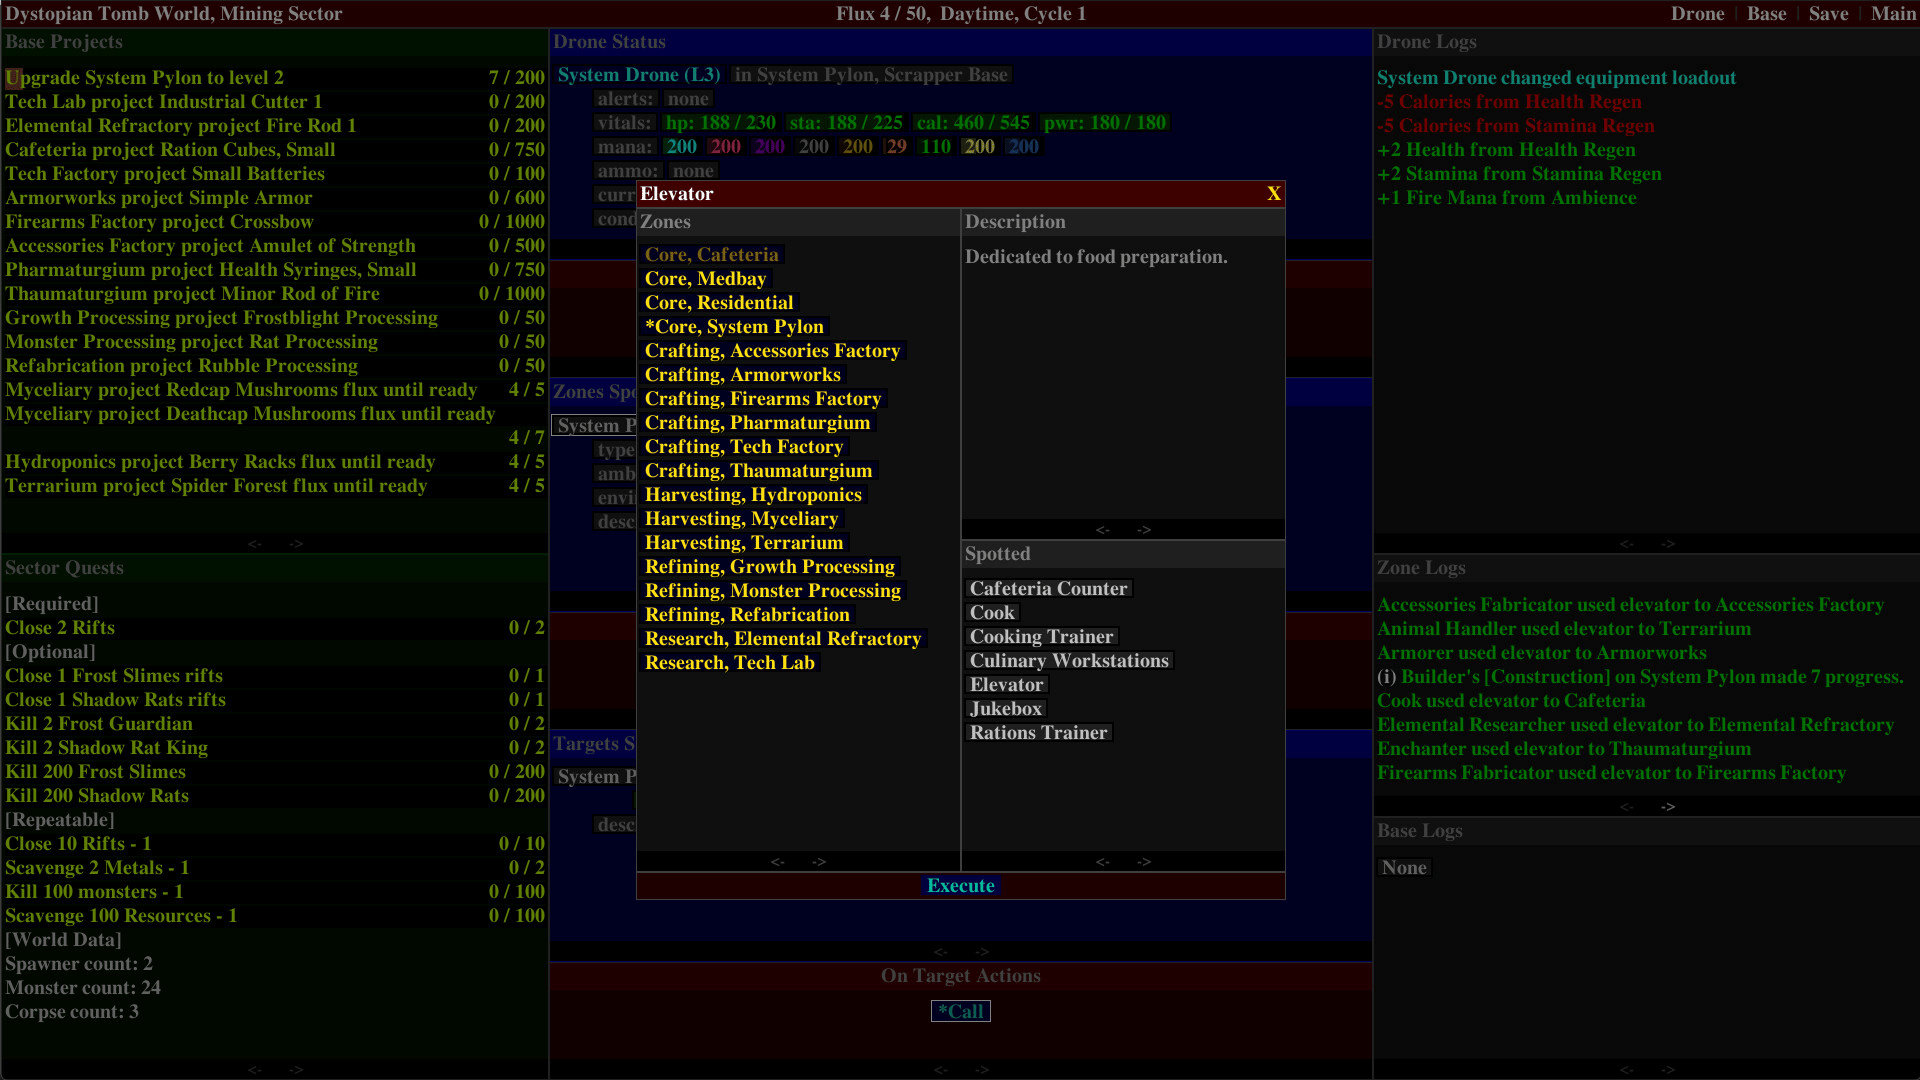Select Cafeteria Counter in Spotted list
1920x1080 pixels.
pos(1048,589)
